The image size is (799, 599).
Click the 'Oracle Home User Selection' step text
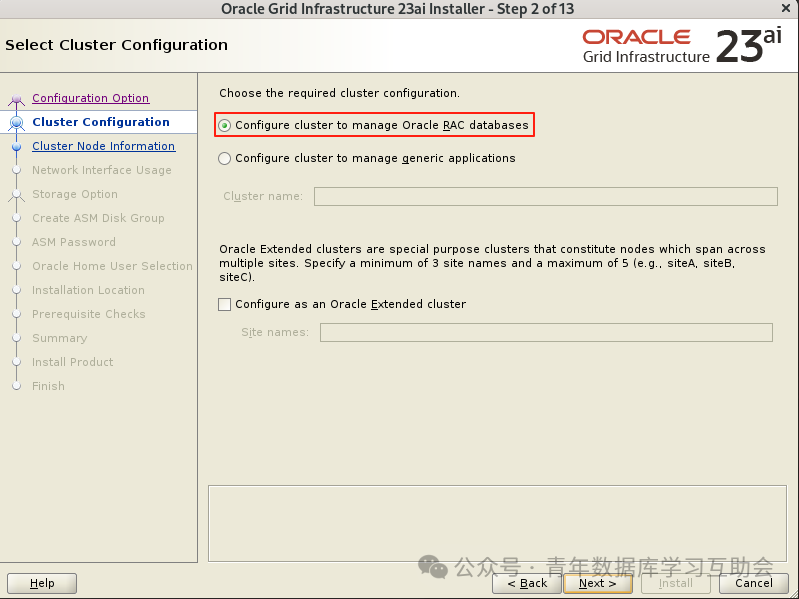pos(112,266)
